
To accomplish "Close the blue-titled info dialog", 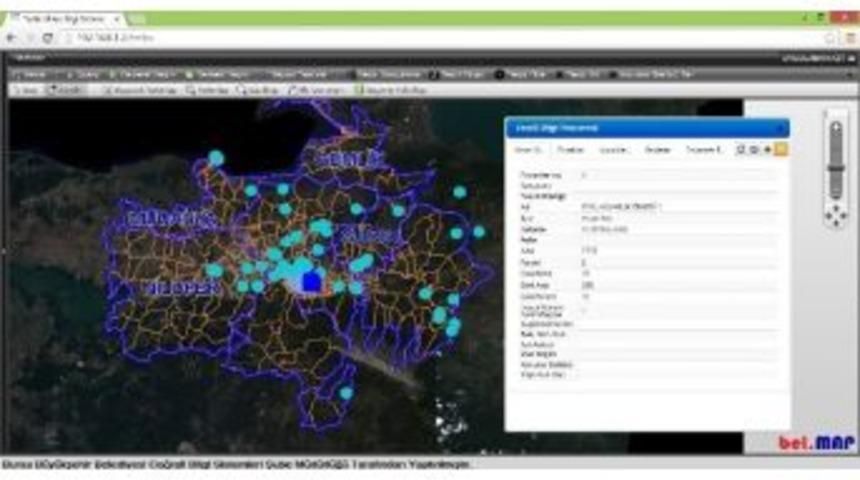I will pos(780,128).
